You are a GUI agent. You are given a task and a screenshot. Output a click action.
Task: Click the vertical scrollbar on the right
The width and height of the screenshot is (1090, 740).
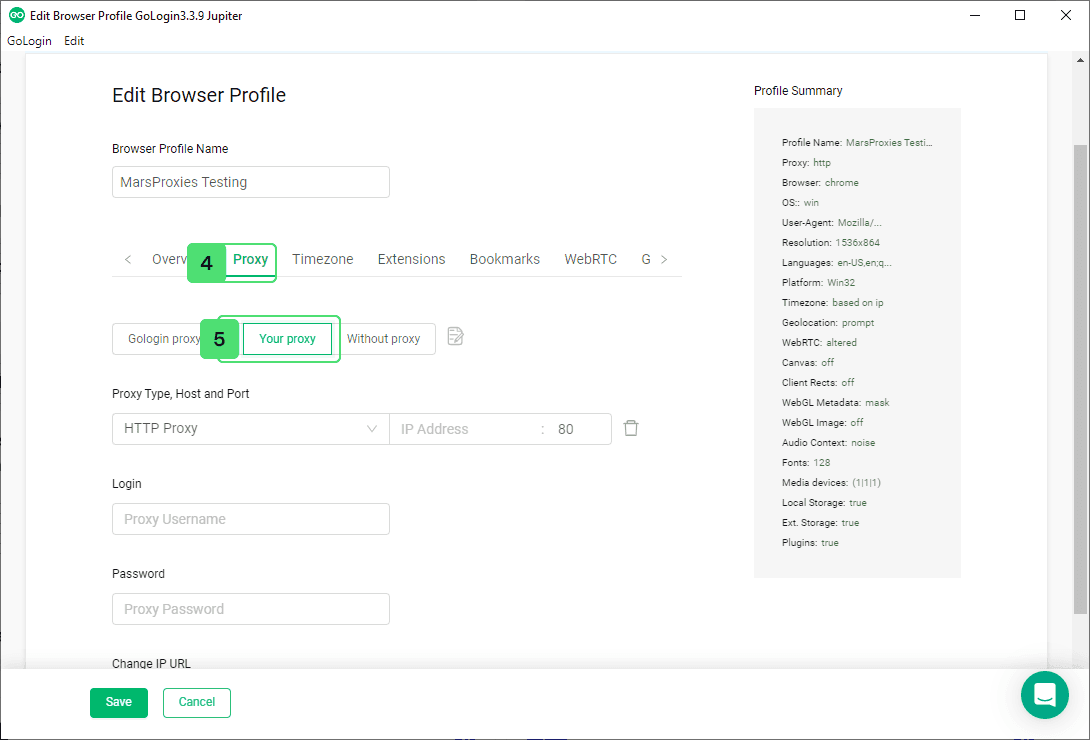pyautogui.click(x=1080, y=380)
